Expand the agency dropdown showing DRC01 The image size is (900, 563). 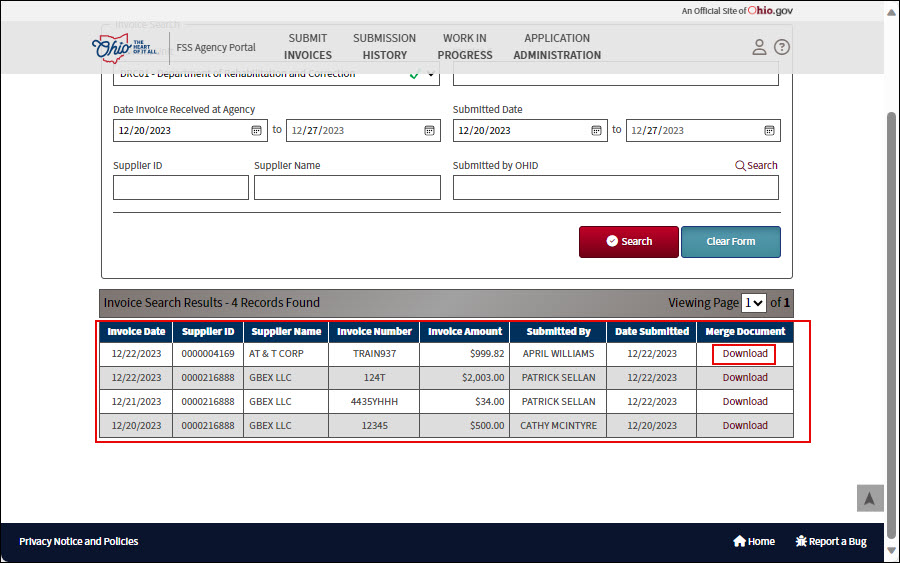(276, 75)
